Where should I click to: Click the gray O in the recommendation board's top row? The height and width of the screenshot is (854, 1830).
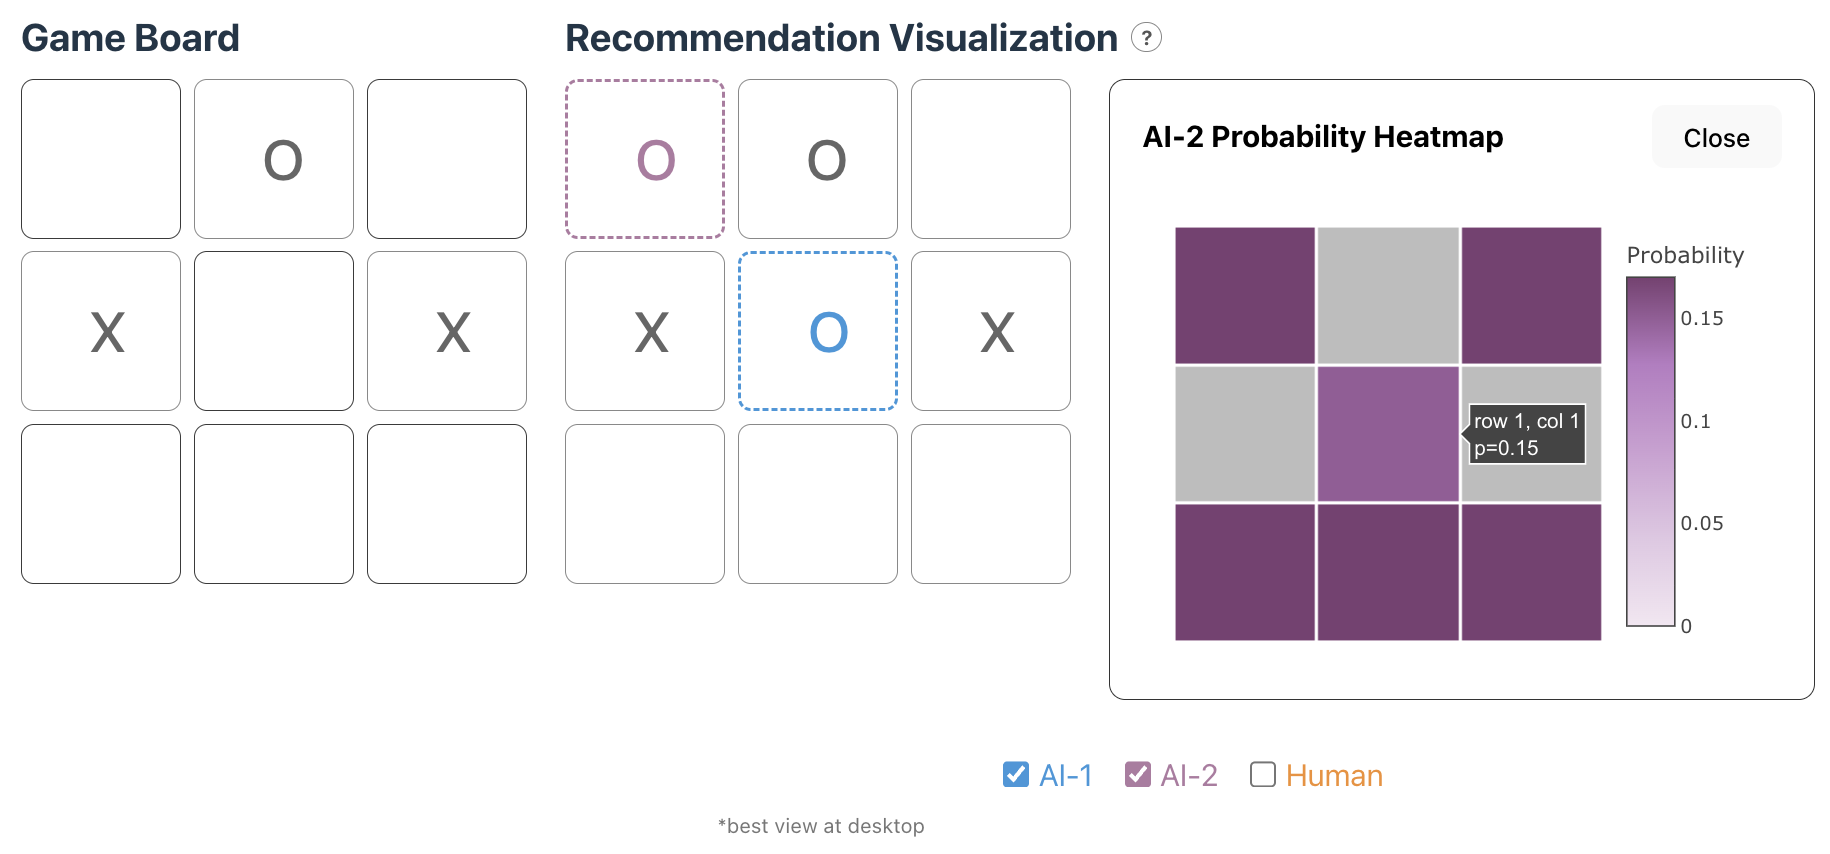pos(817,158)
